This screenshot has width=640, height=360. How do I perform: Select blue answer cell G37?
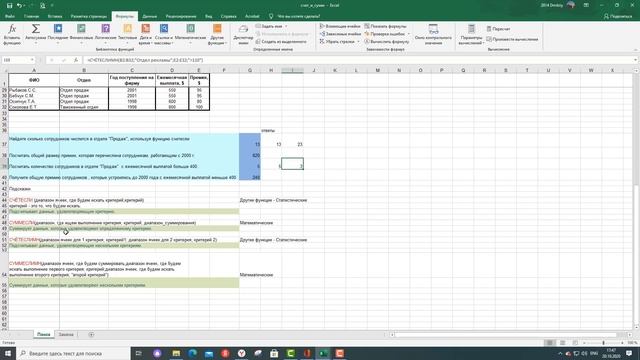[250, 140]
